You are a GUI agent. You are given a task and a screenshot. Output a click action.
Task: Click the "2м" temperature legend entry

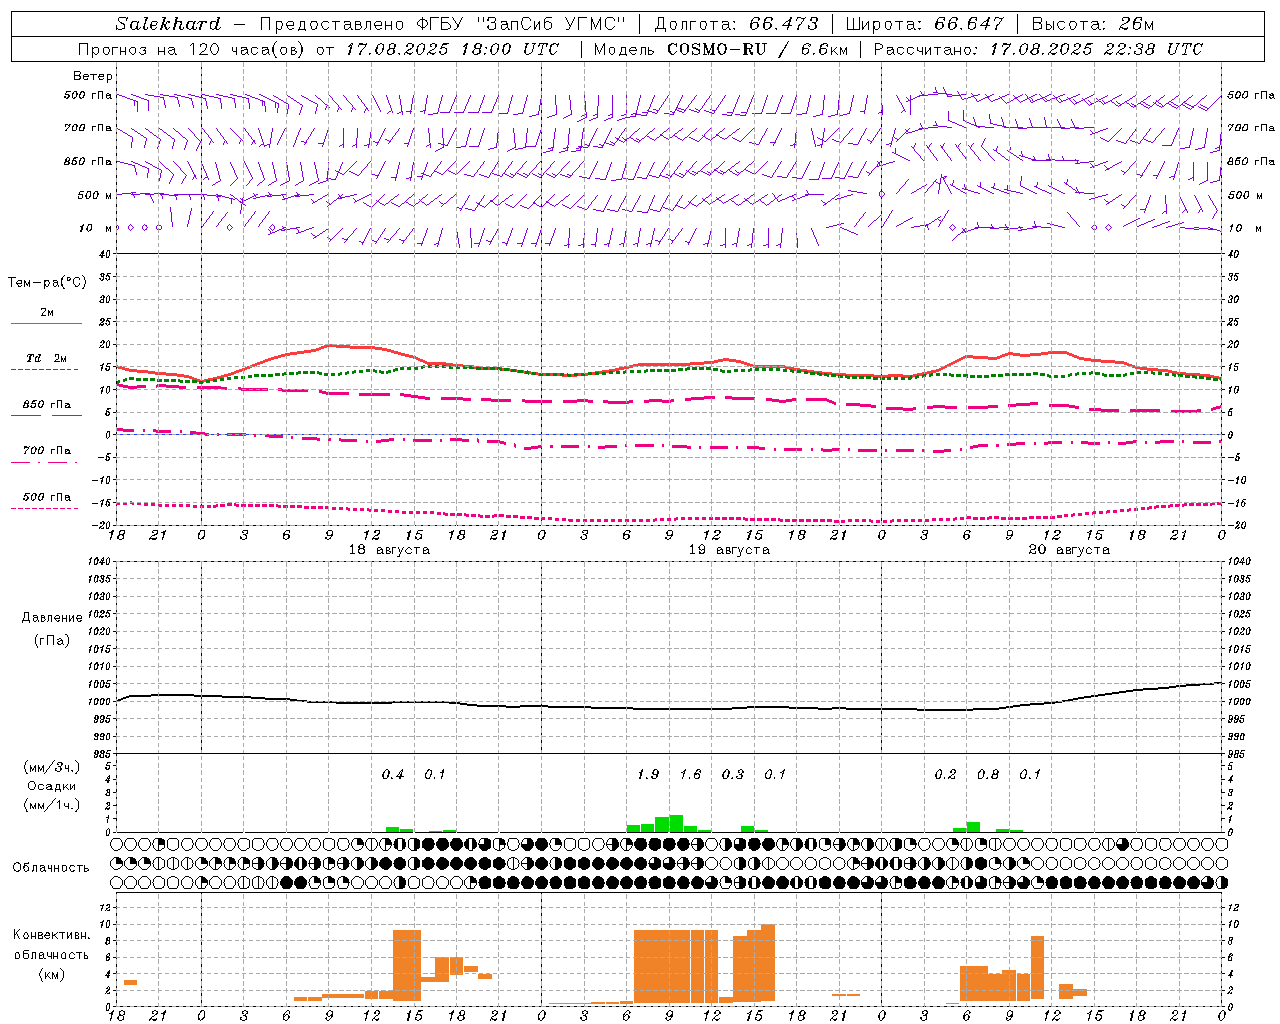click(47, 313)
